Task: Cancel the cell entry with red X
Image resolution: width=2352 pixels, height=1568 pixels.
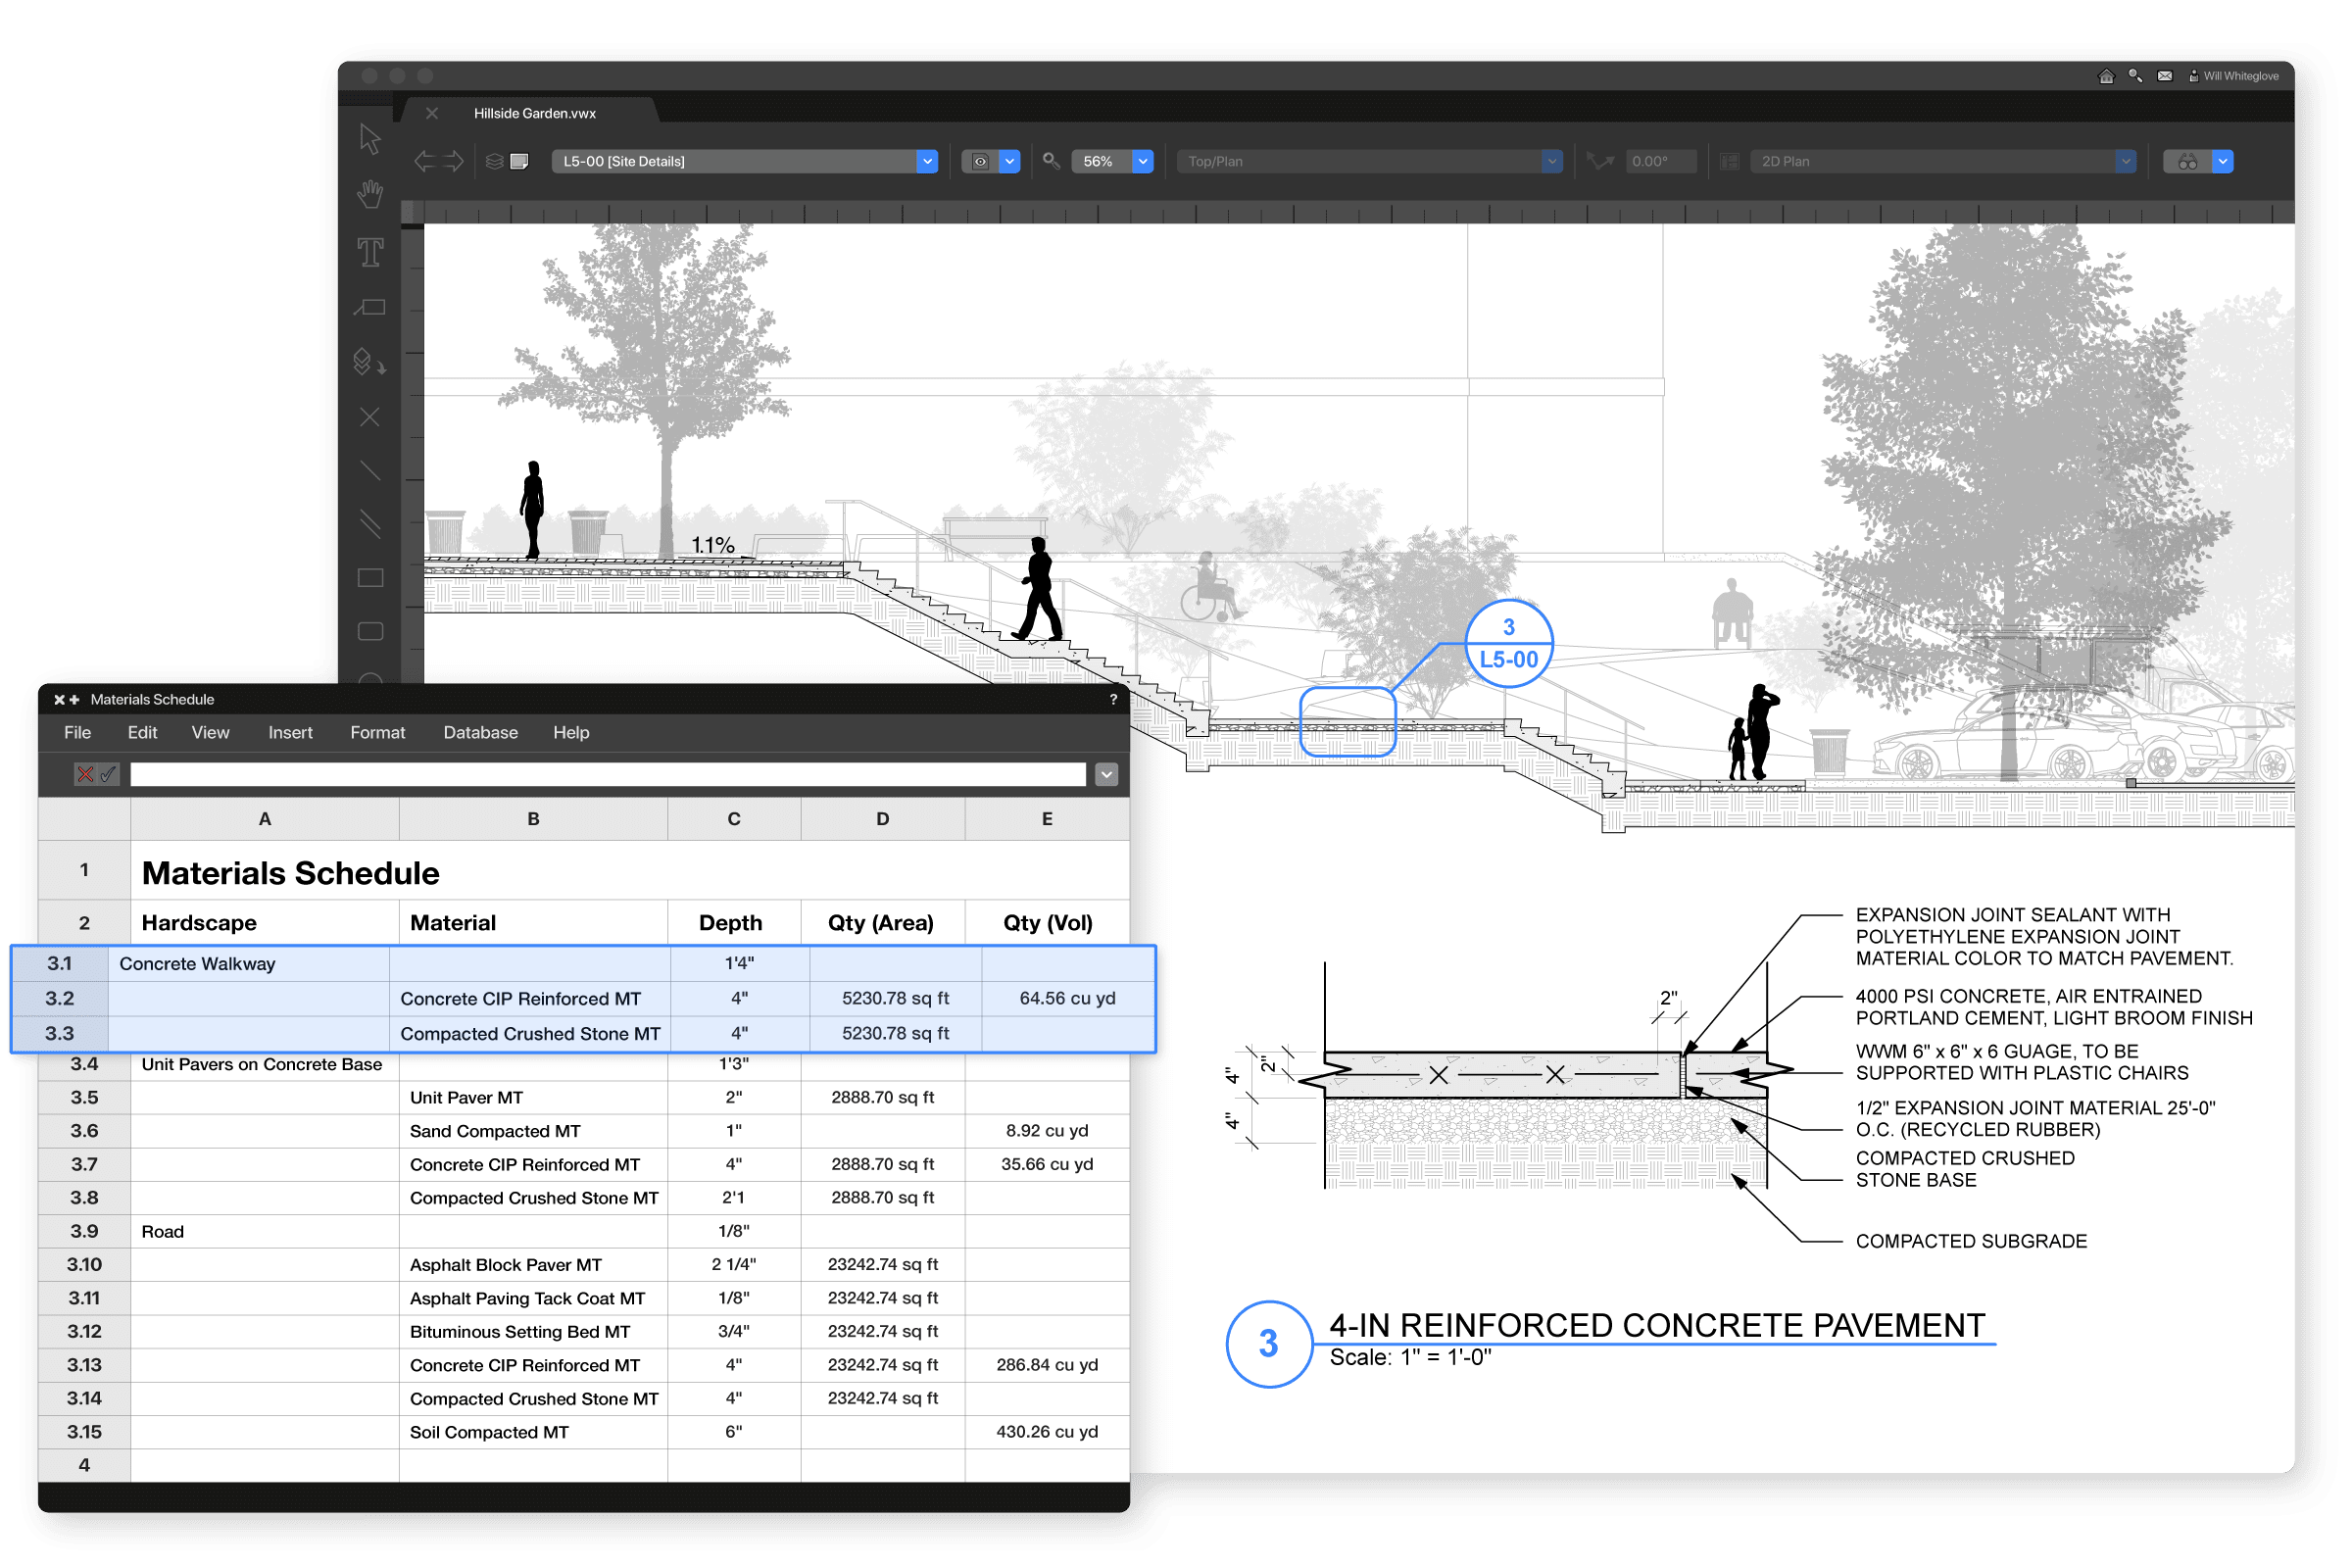Action: (85, 774)
